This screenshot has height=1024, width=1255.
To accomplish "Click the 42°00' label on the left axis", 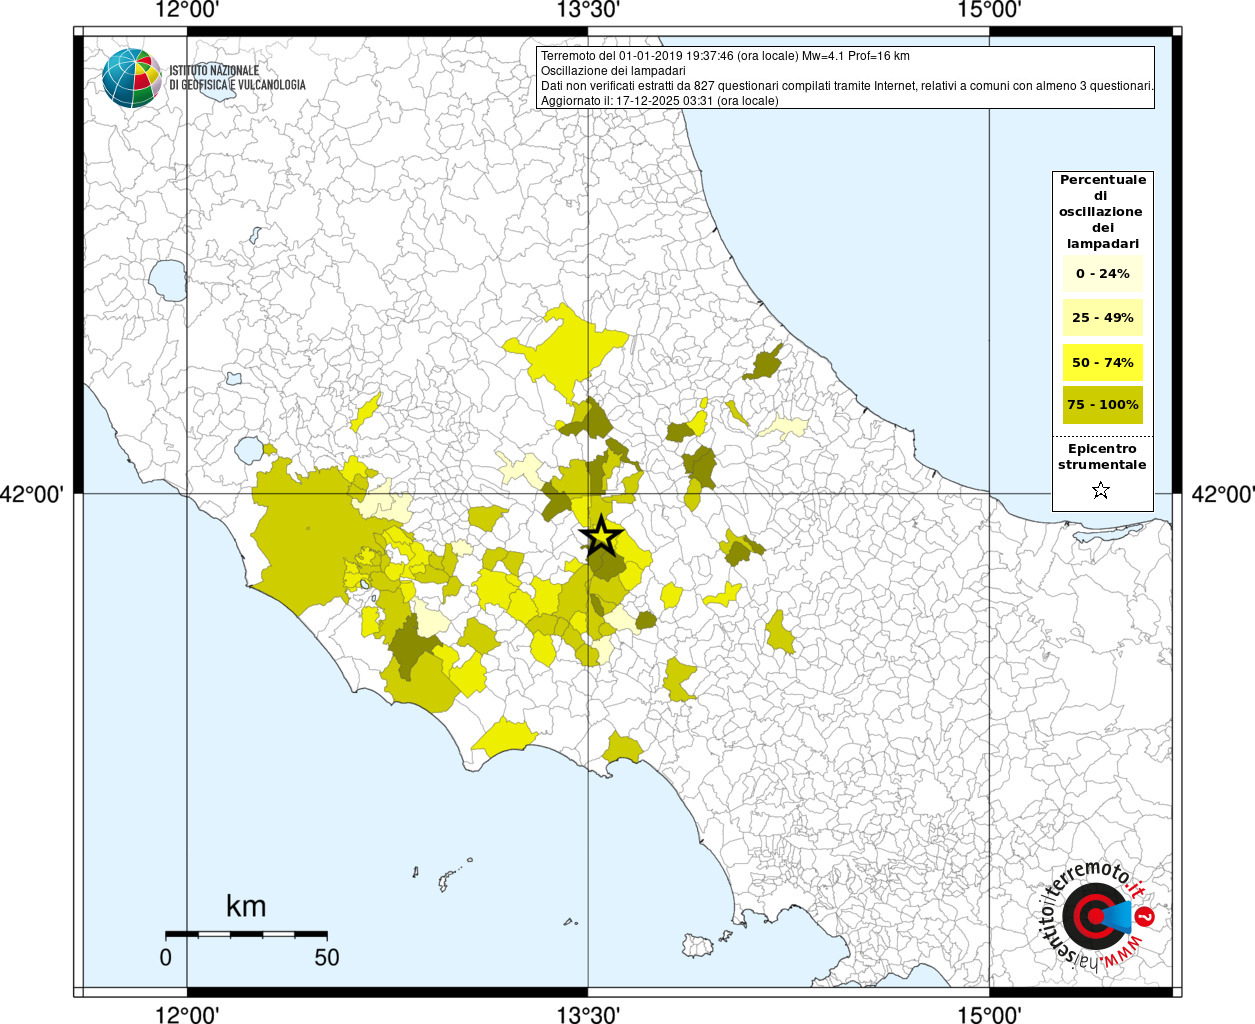I will tap(32, 494).
